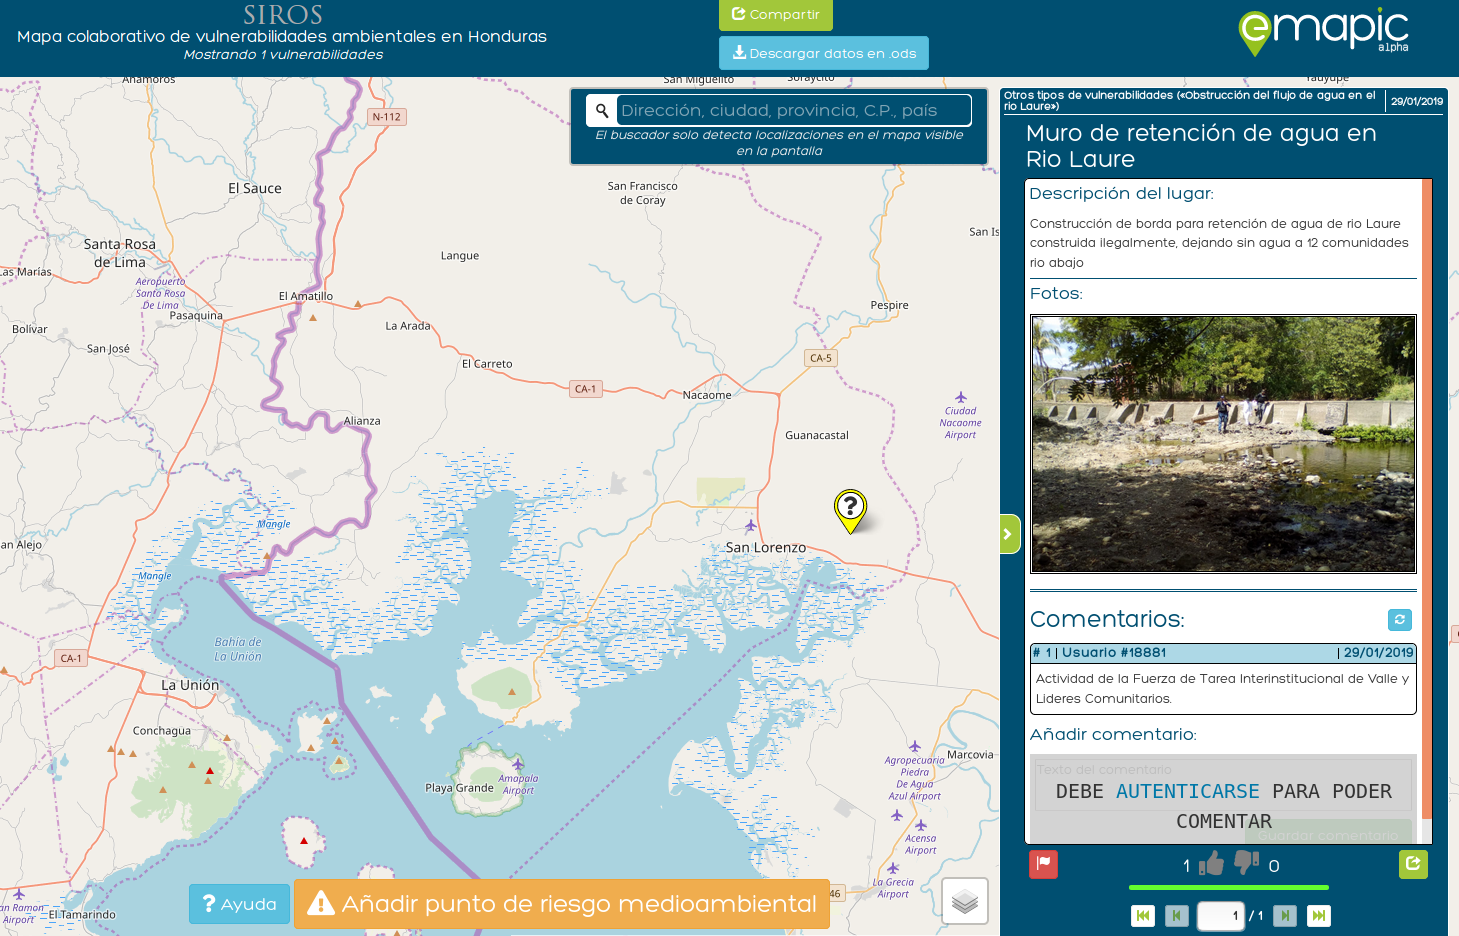Go to the next vulnerability record
The width and height of the screenshot is (1459, 936).
[x=1285, y=915]
